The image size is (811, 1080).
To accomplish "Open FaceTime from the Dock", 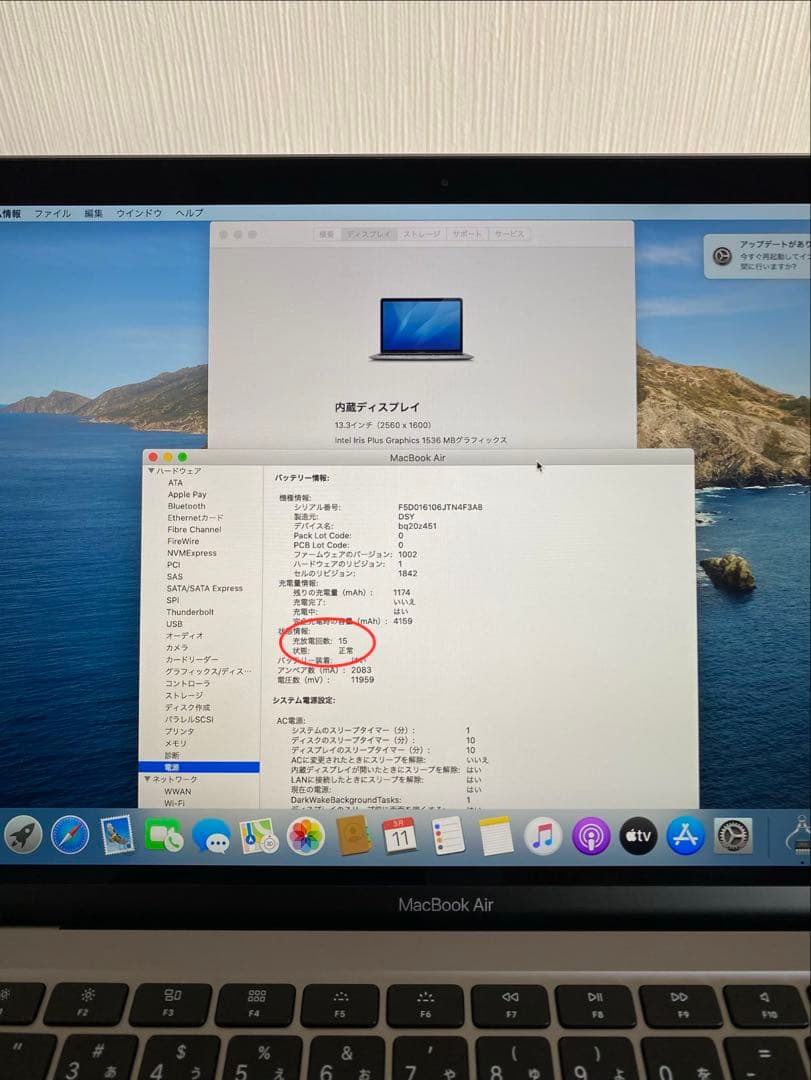I will 164,835.
